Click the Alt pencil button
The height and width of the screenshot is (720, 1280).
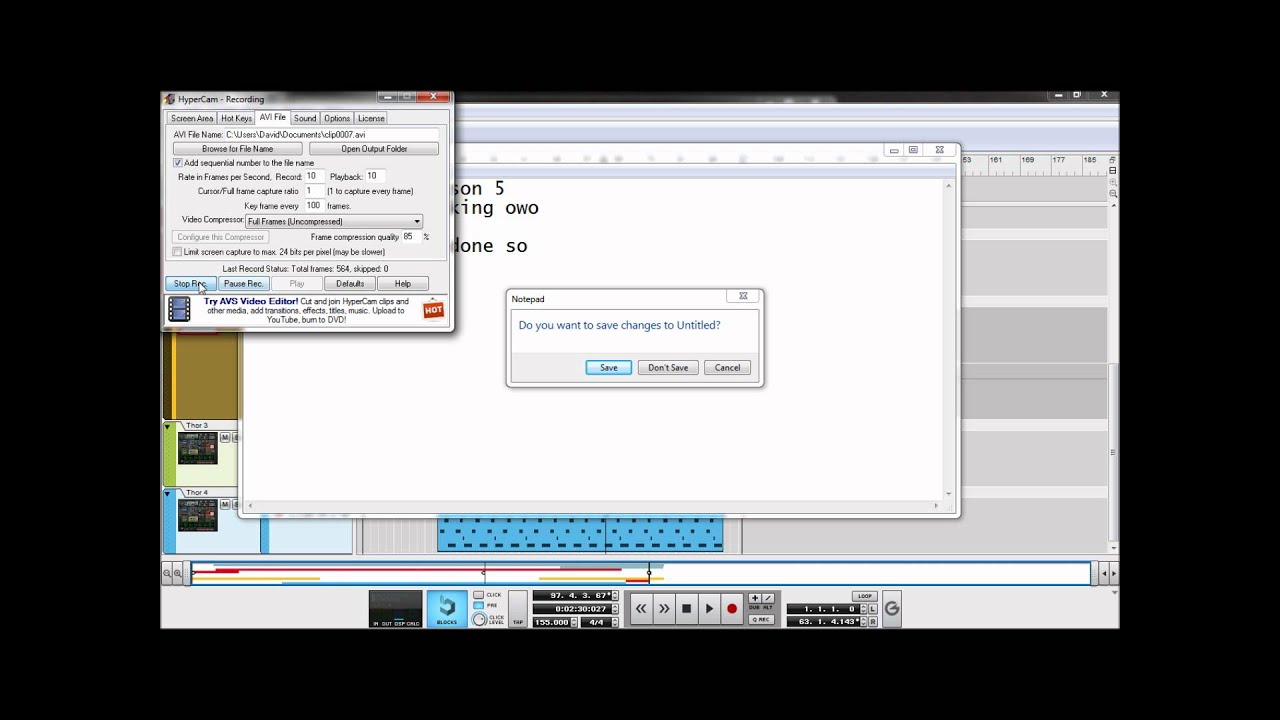coord(768,598)
